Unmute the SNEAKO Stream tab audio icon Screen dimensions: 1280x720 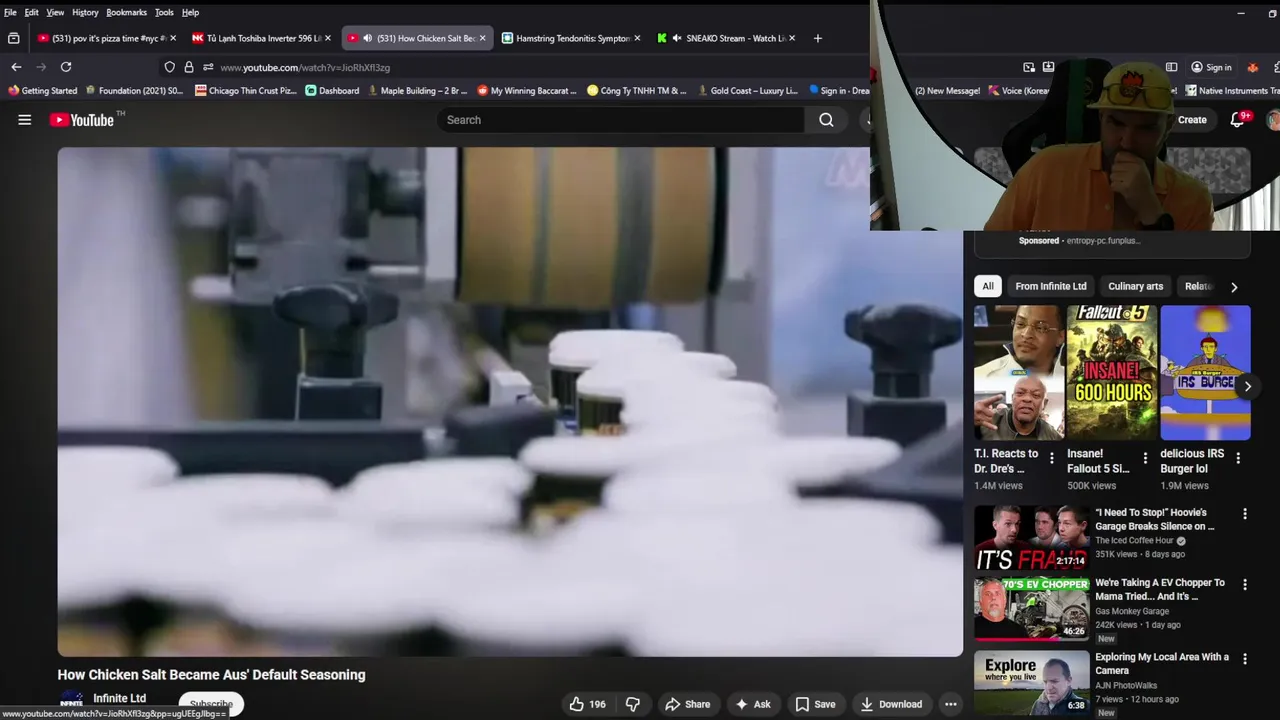677,38
